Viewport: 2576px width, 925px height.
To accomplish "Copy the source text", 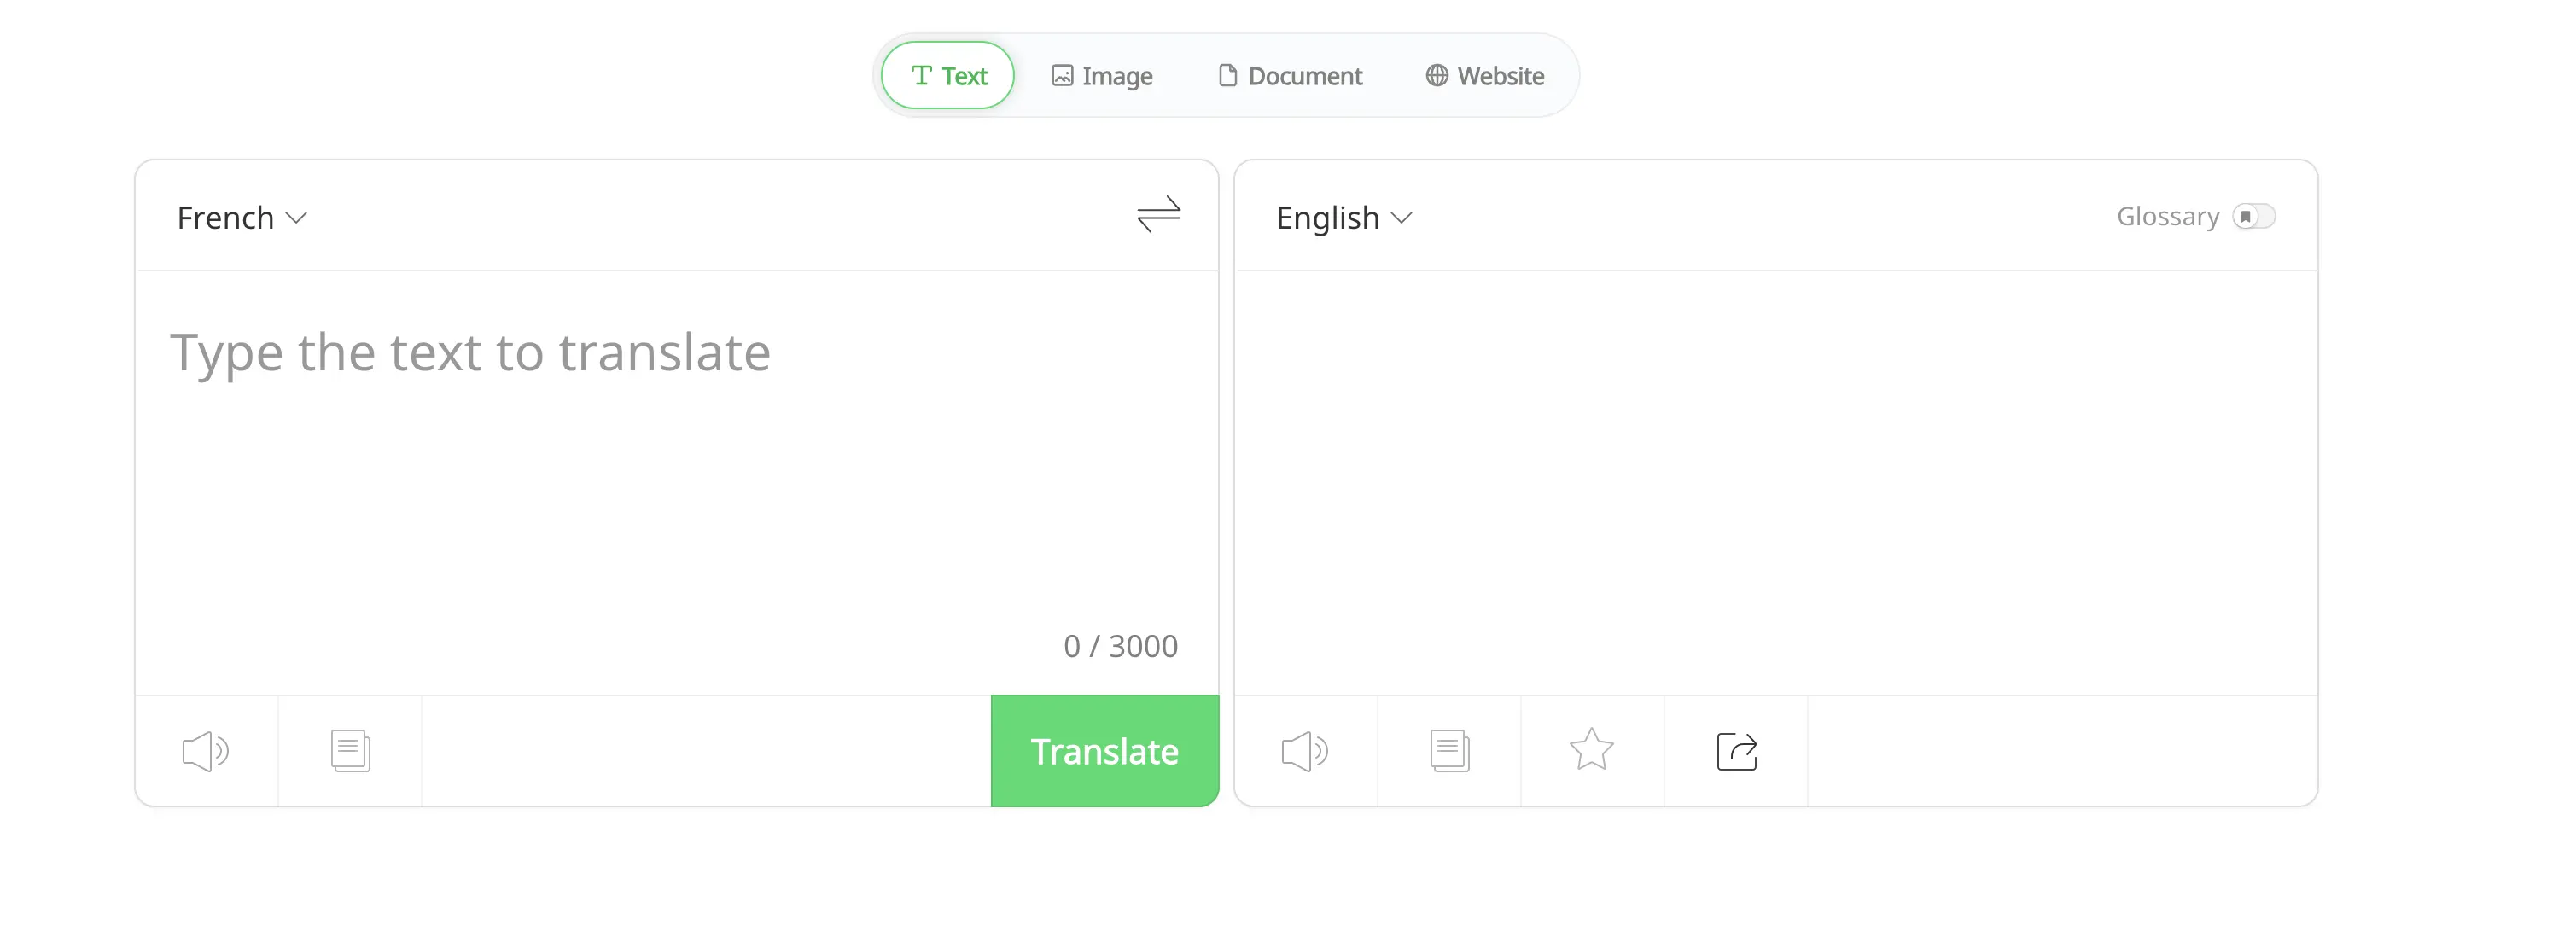I will [350, 751].
